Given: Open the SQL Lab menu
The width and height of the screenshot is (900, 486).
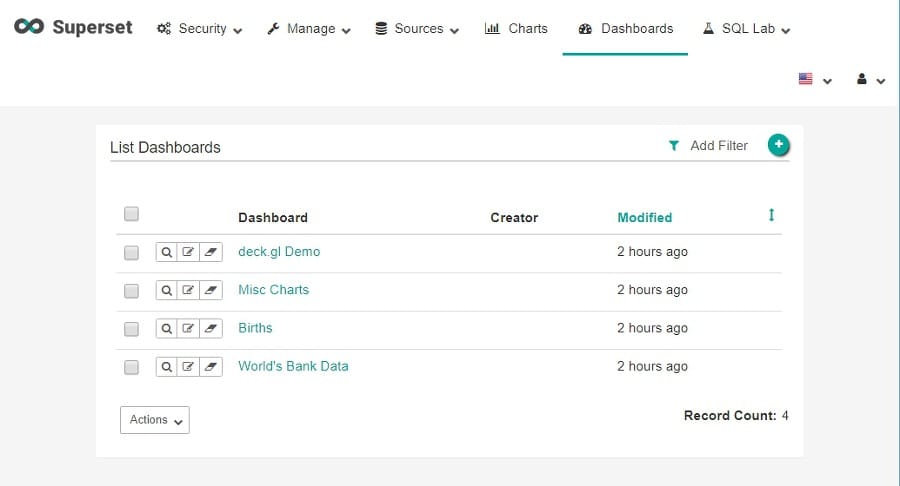Looking at the screenshot, I should coord(746,29).
